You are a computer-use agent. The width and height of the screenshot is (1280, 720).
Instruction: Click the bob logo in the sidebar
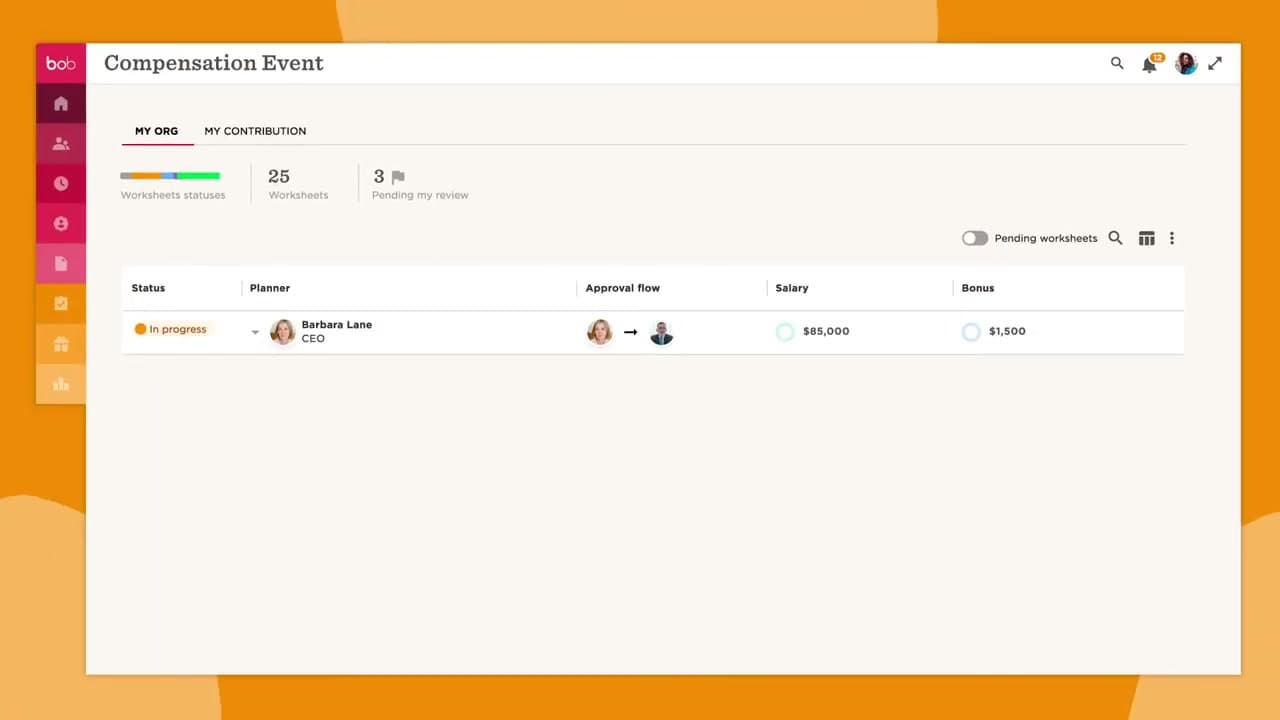61,64
